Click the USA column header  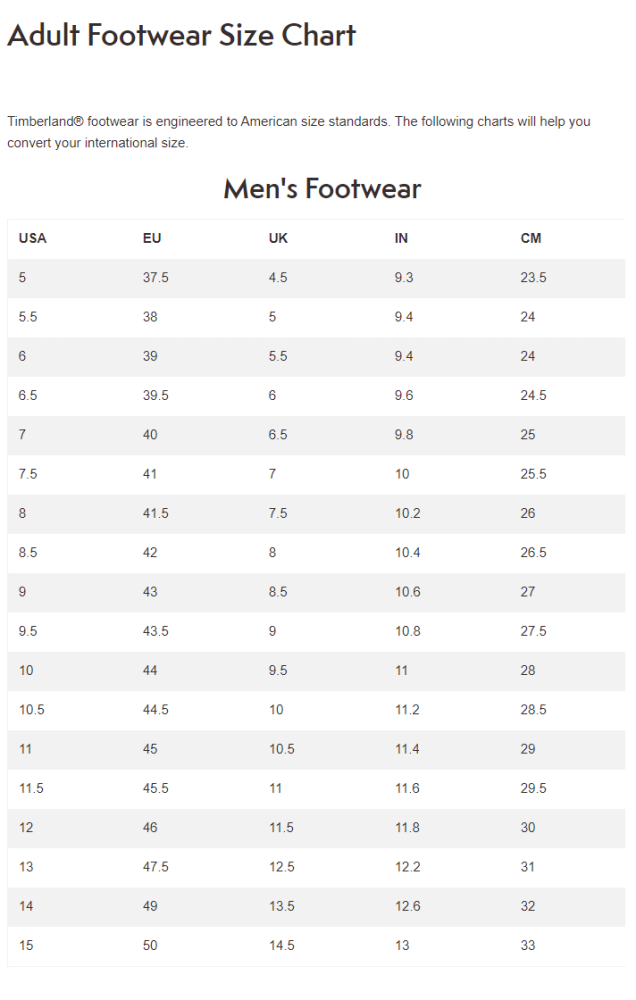32,238
